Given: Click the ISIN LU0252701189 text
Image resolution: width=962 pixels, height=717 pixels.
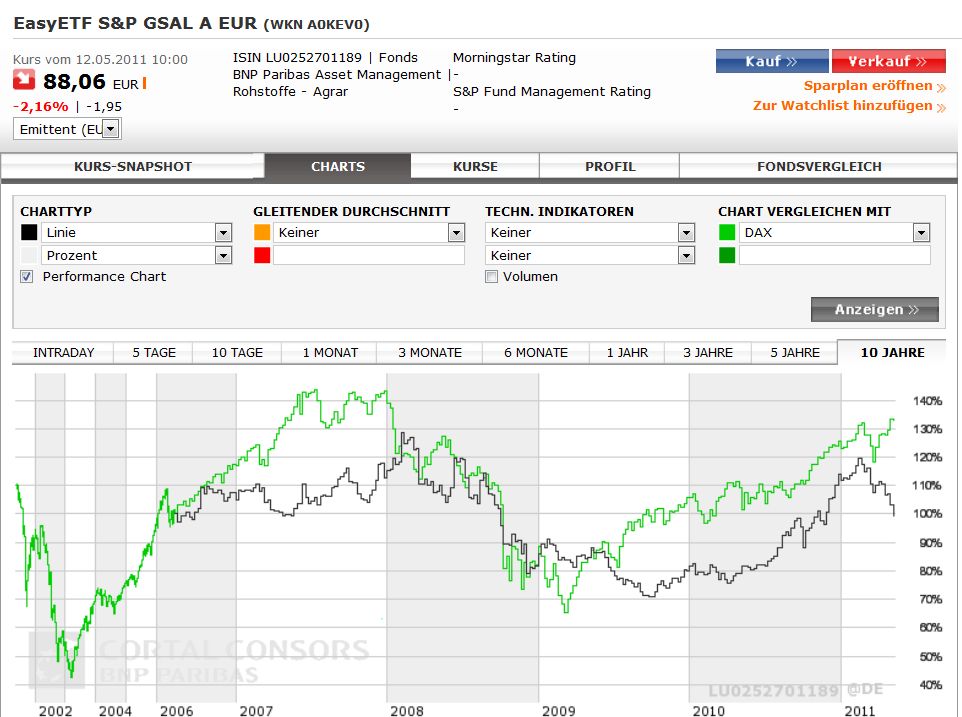Looking at the screenshot, I should point(297,58).
